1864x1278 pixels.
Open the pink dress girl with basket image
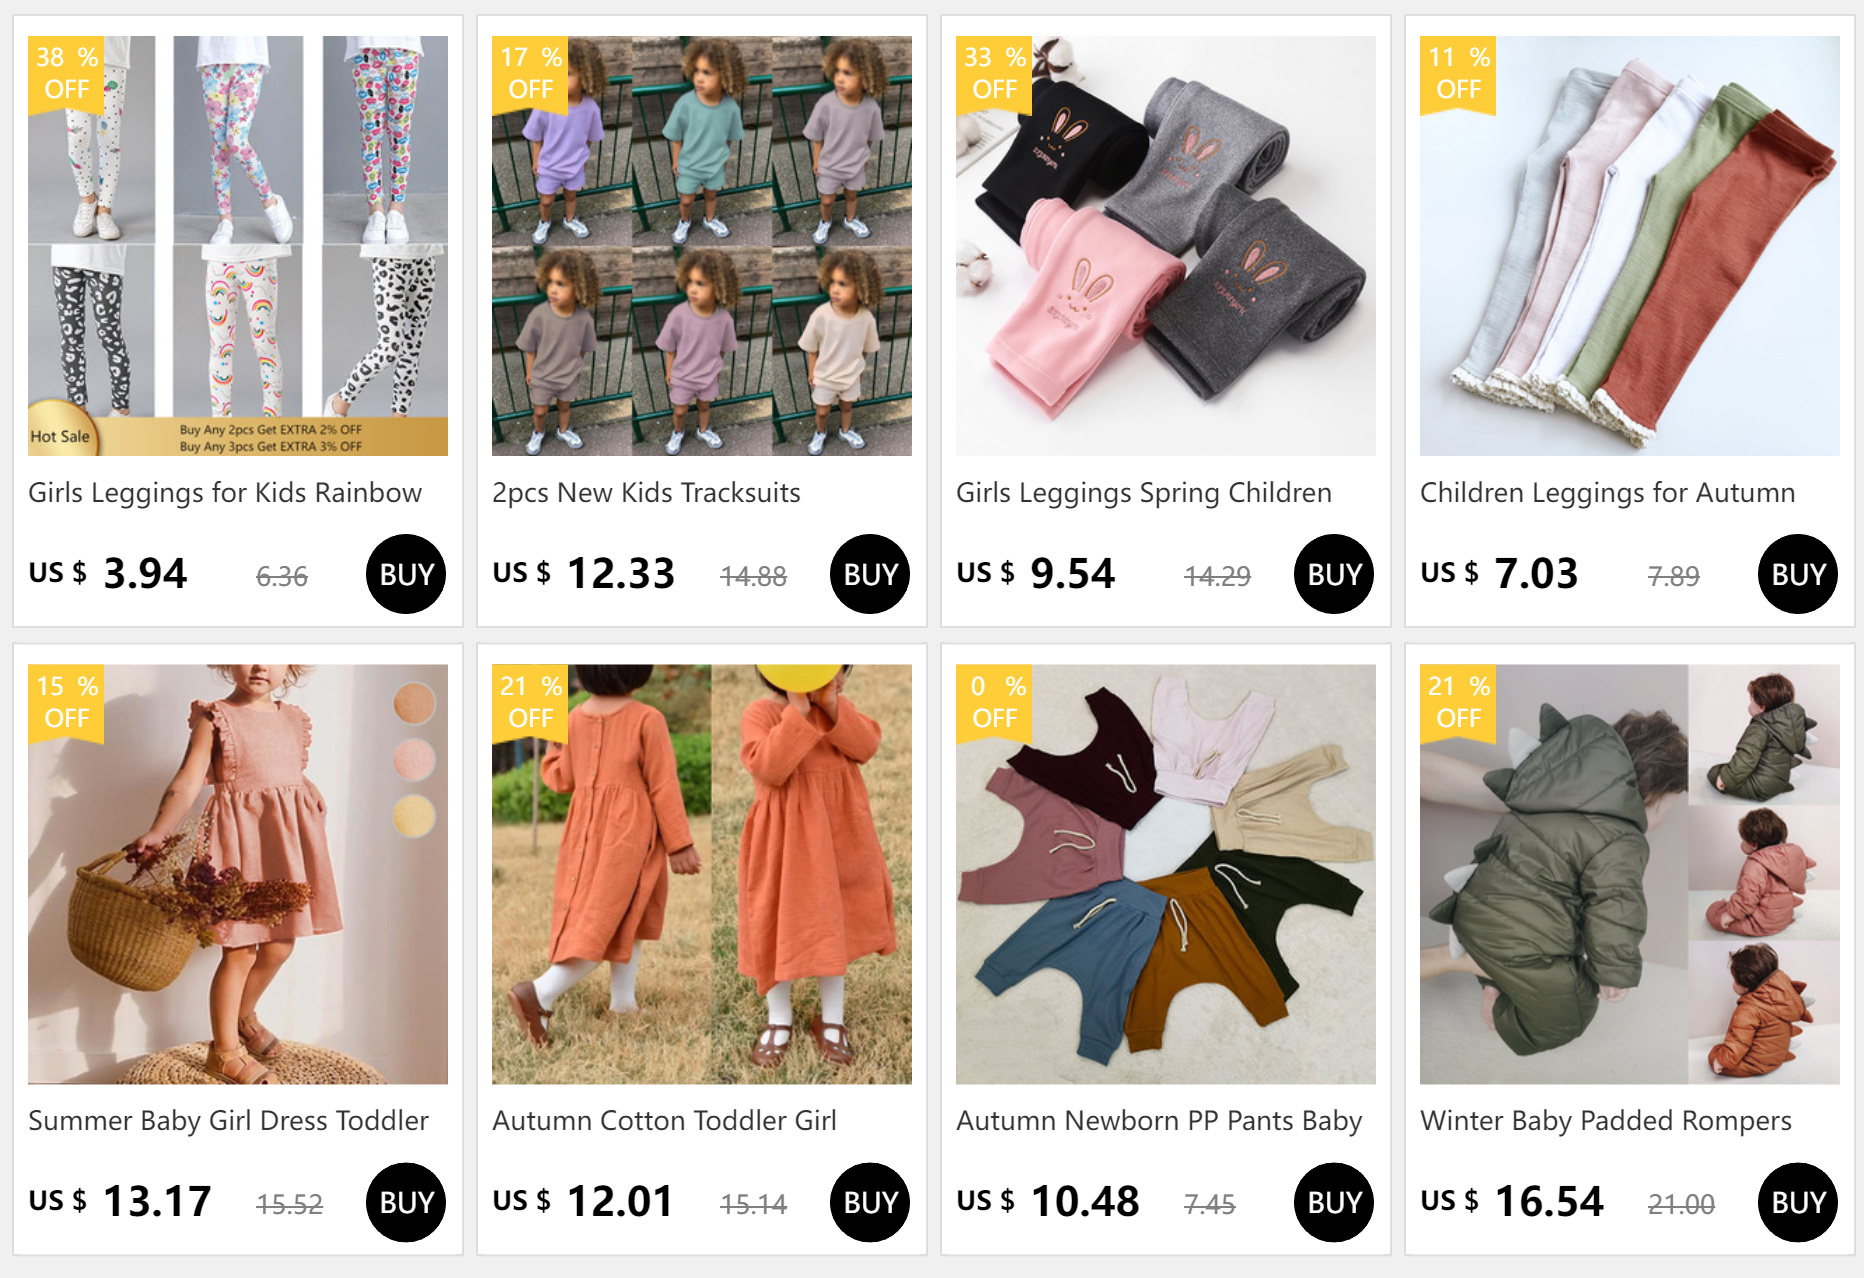tap(238, 874)
